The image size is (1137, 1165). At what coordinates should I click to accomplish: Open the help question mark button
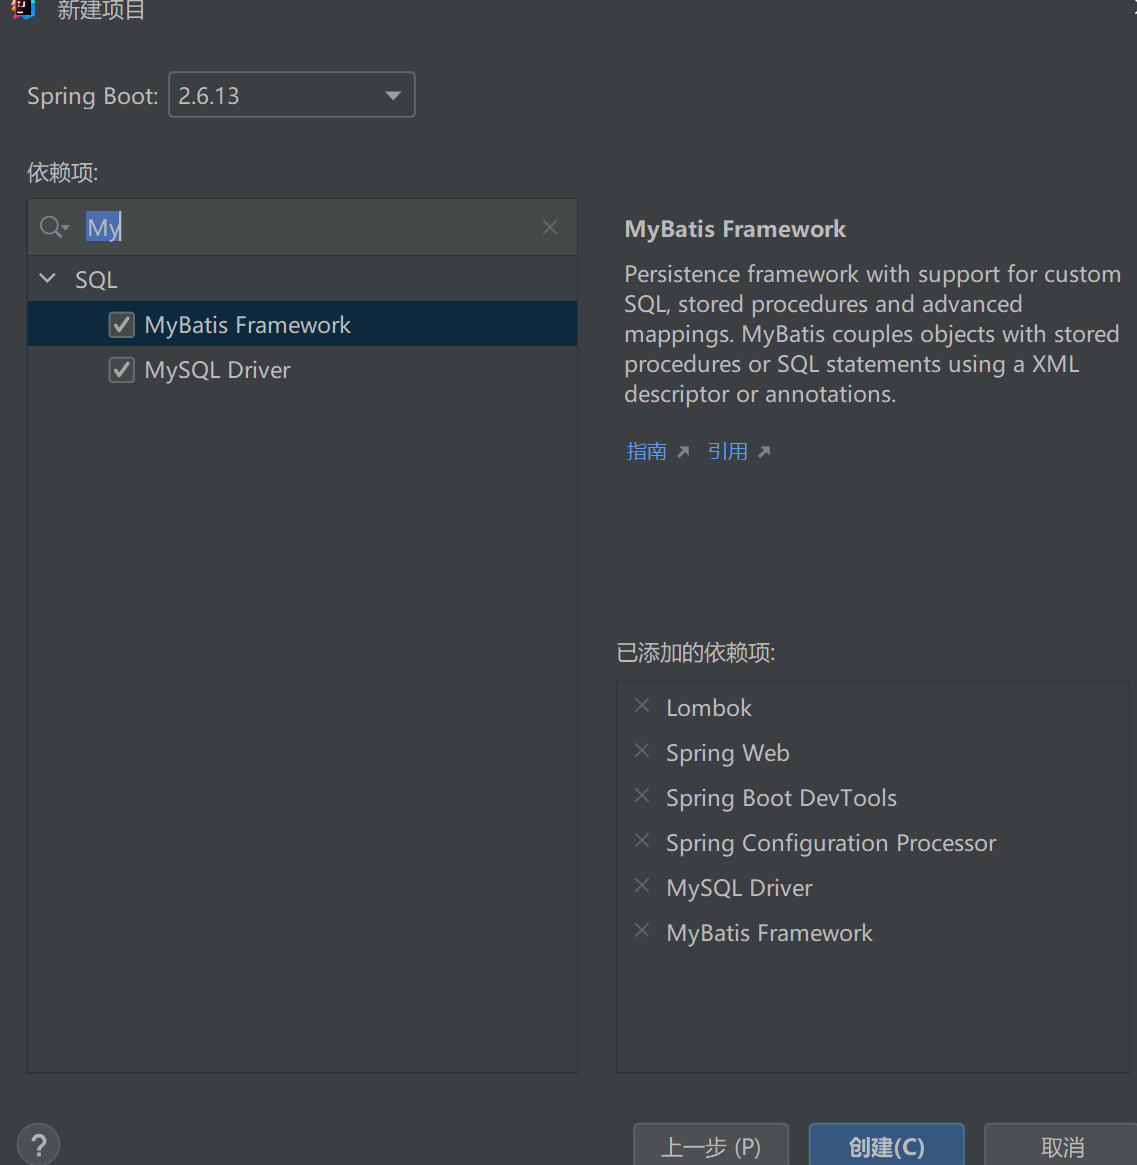click(x=39, y=1145)
